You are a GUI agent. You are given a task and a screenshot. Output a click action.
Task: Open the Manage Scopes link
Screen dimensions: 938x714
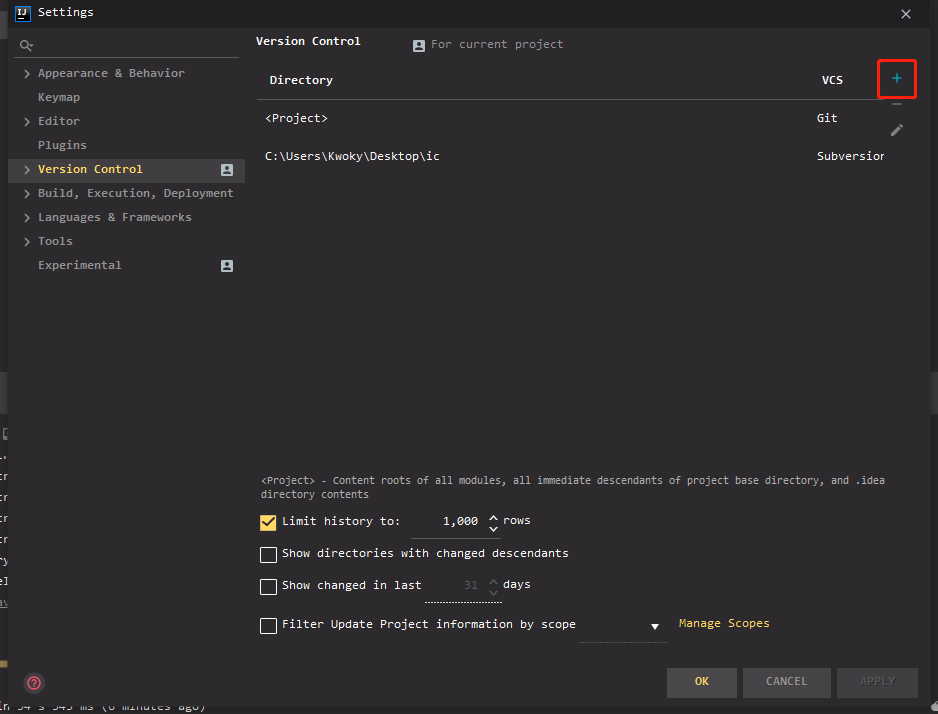click(x=724, y=623)
